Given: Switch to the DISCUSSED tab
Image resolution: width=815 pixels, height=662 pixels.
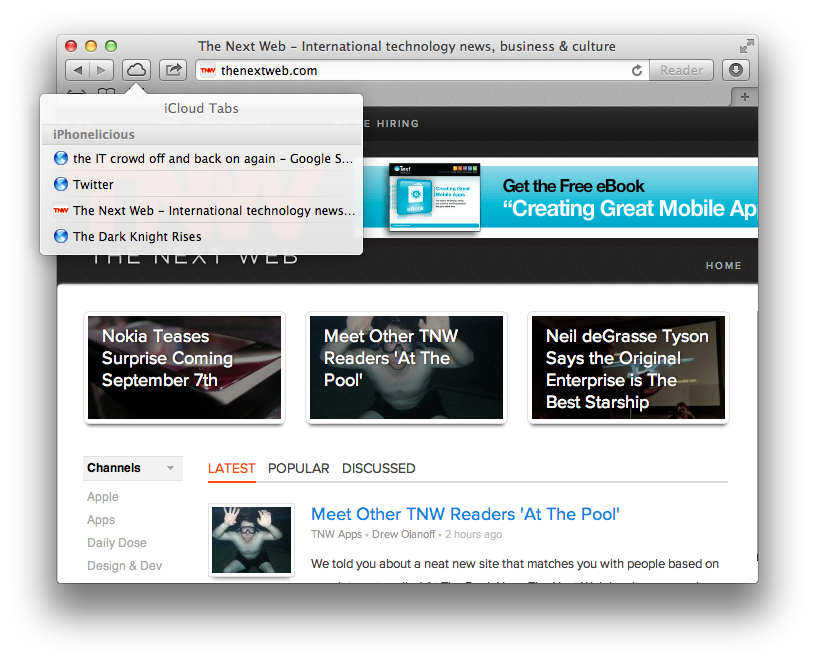Looking at the screenshot, I should tap(378, 469).
